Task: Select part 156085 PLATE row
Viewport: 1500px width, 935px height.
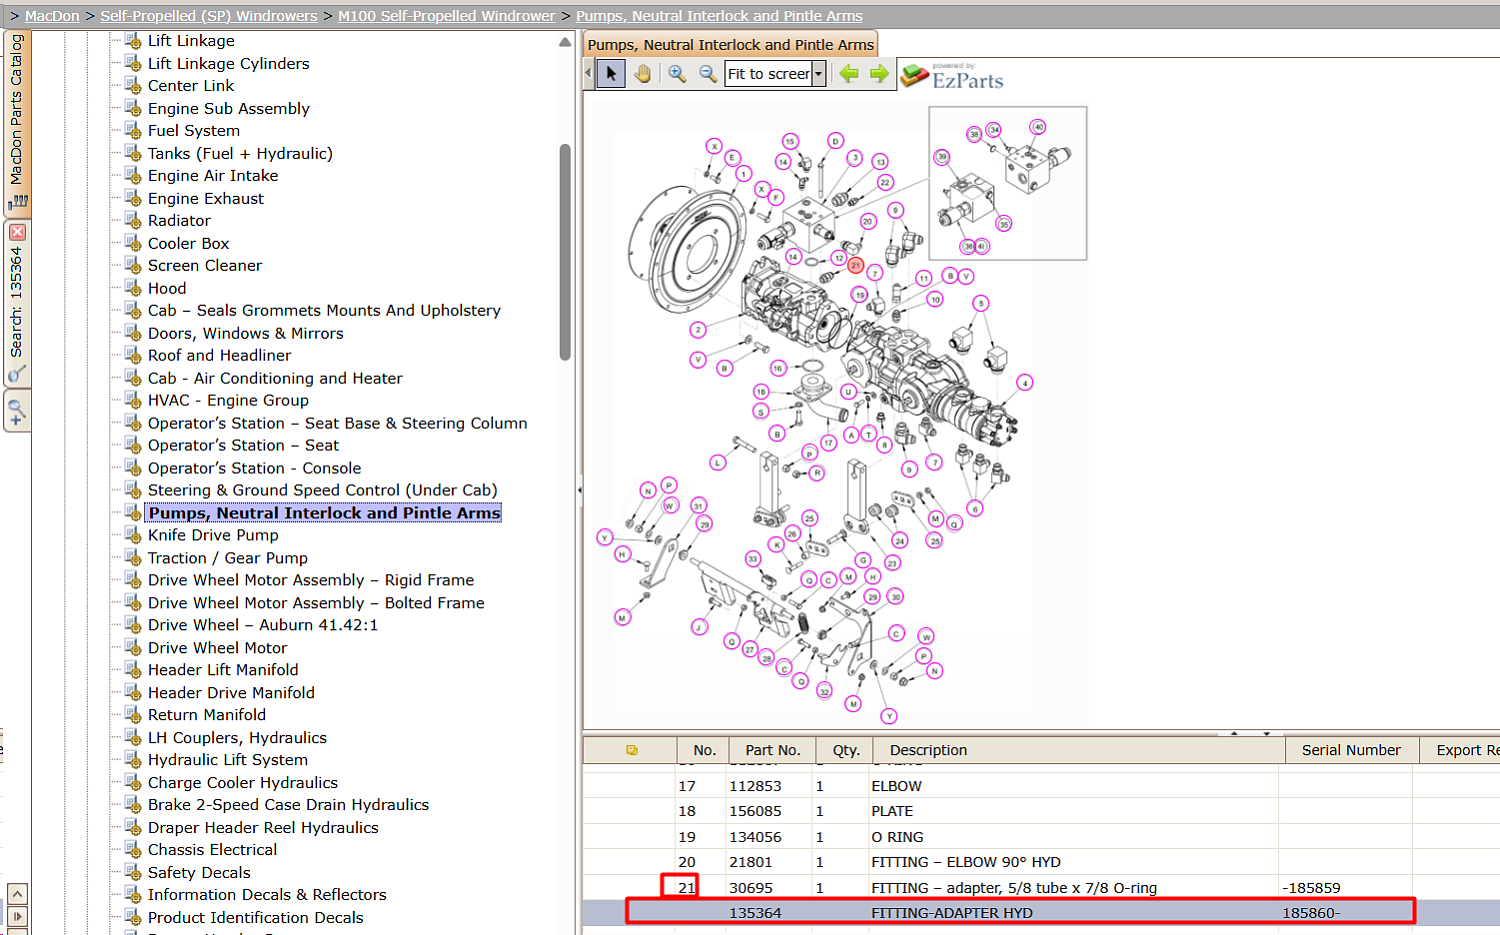Action: pos(1041,811)
